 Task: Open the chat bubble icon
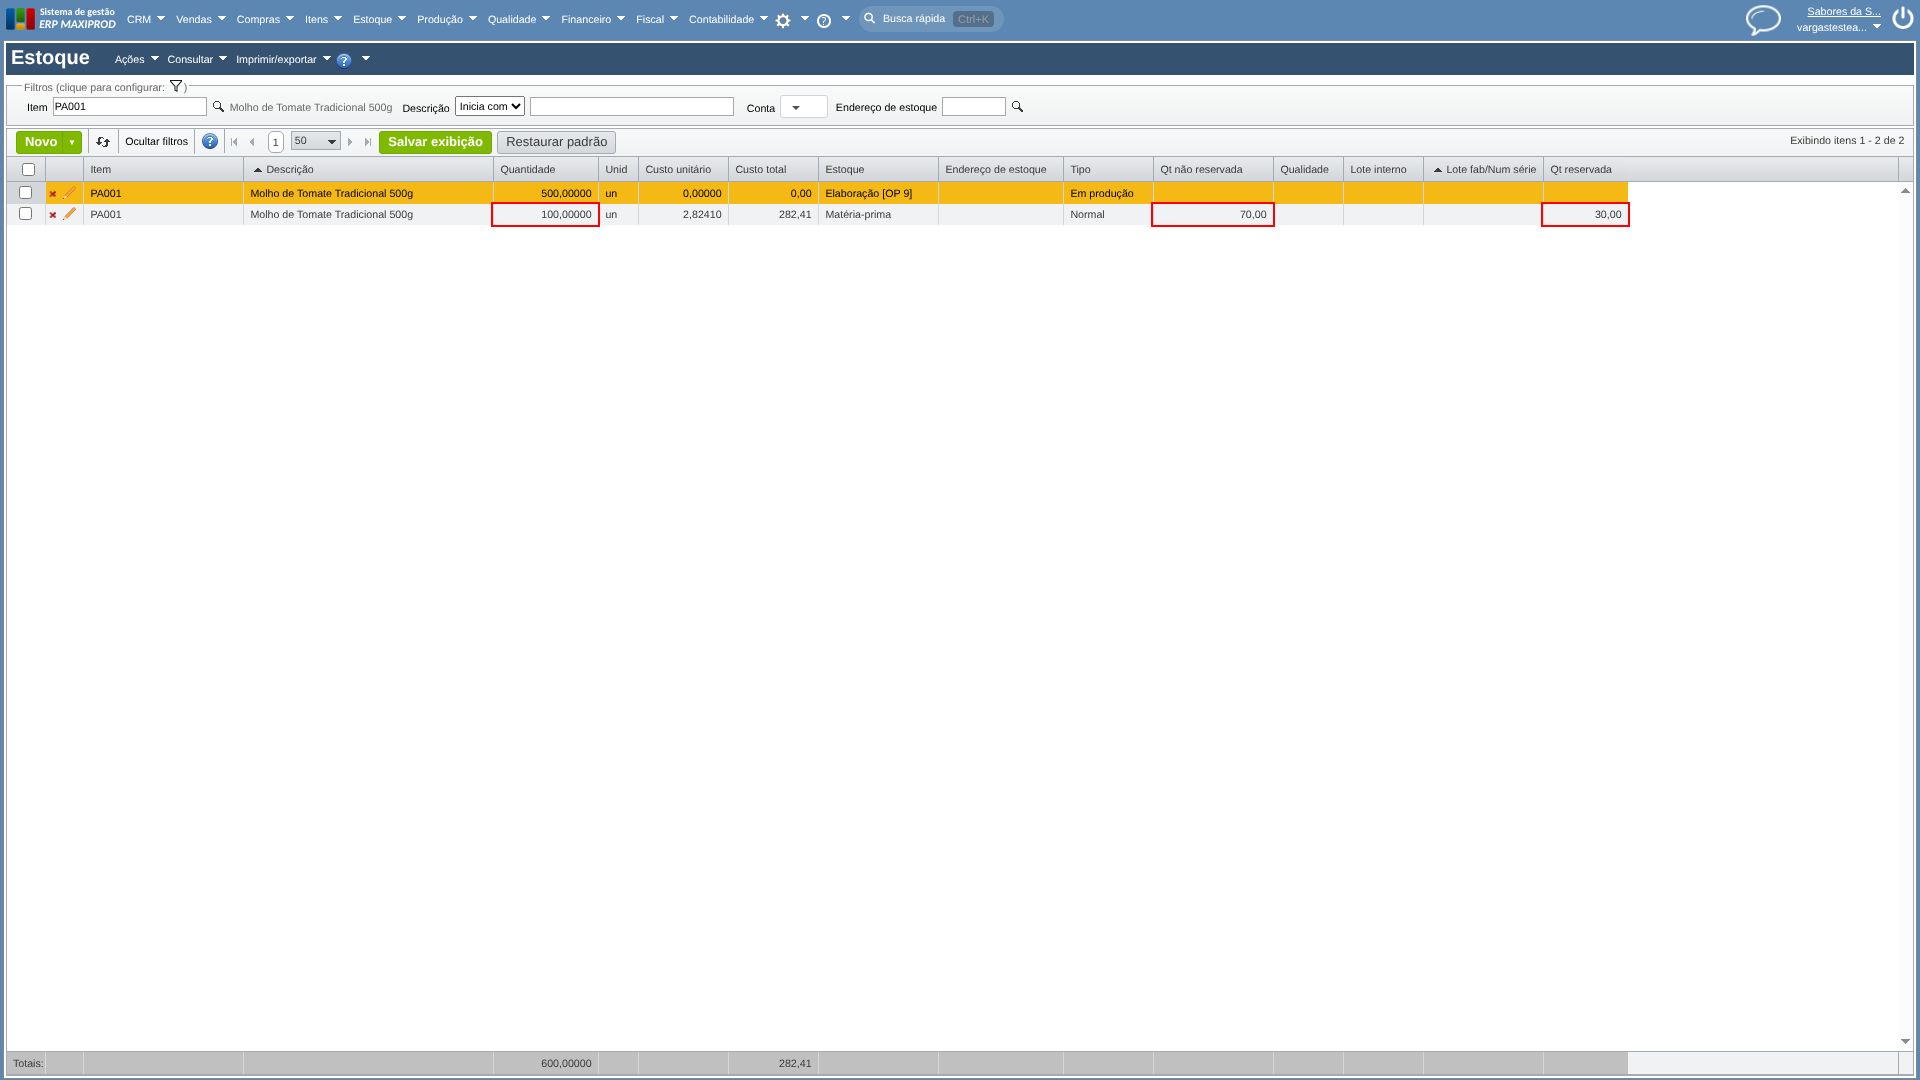point(1763,19)
